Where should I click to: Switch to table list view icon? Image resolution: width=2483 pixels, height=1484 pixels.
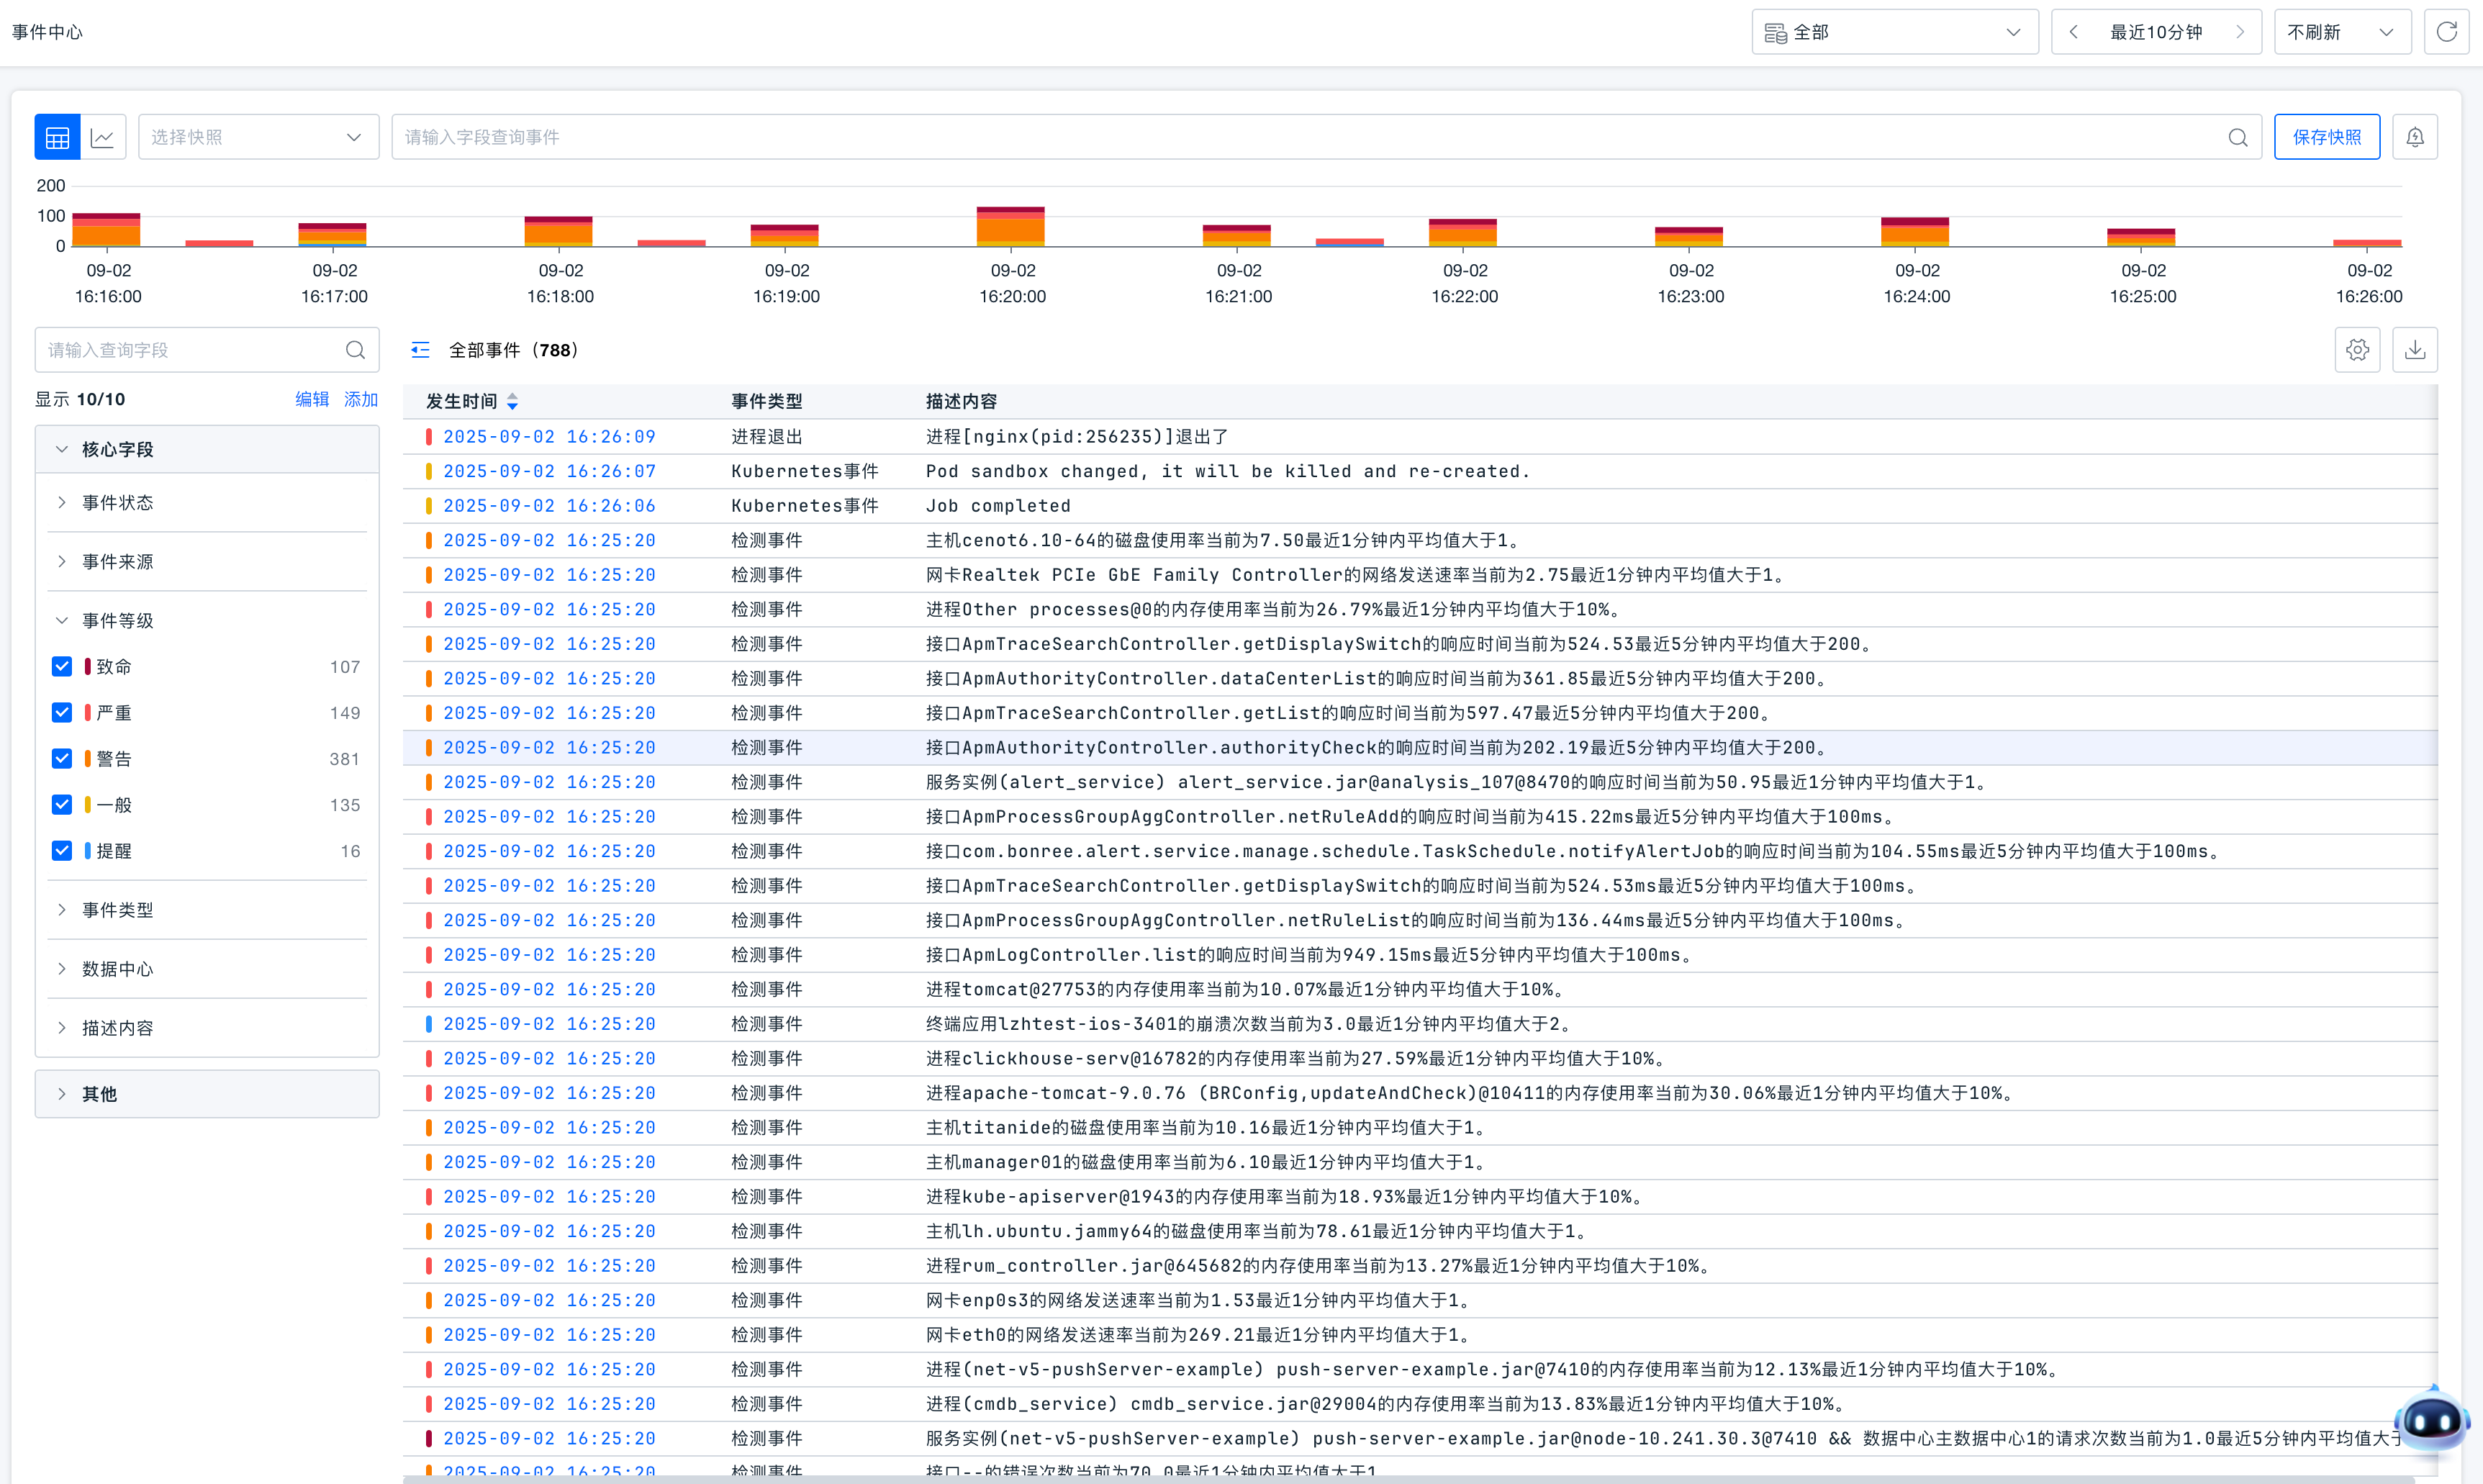click(x=57, y=137)
